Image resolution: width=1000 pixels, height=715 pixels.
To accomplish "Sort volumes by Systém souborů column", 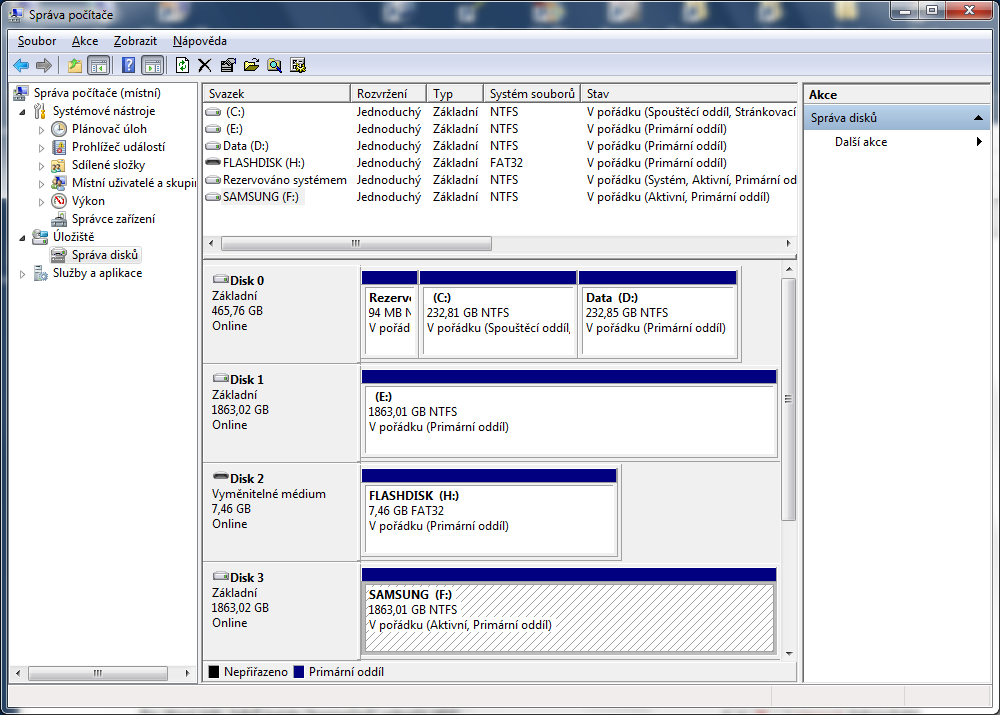I will coord(532,93).
